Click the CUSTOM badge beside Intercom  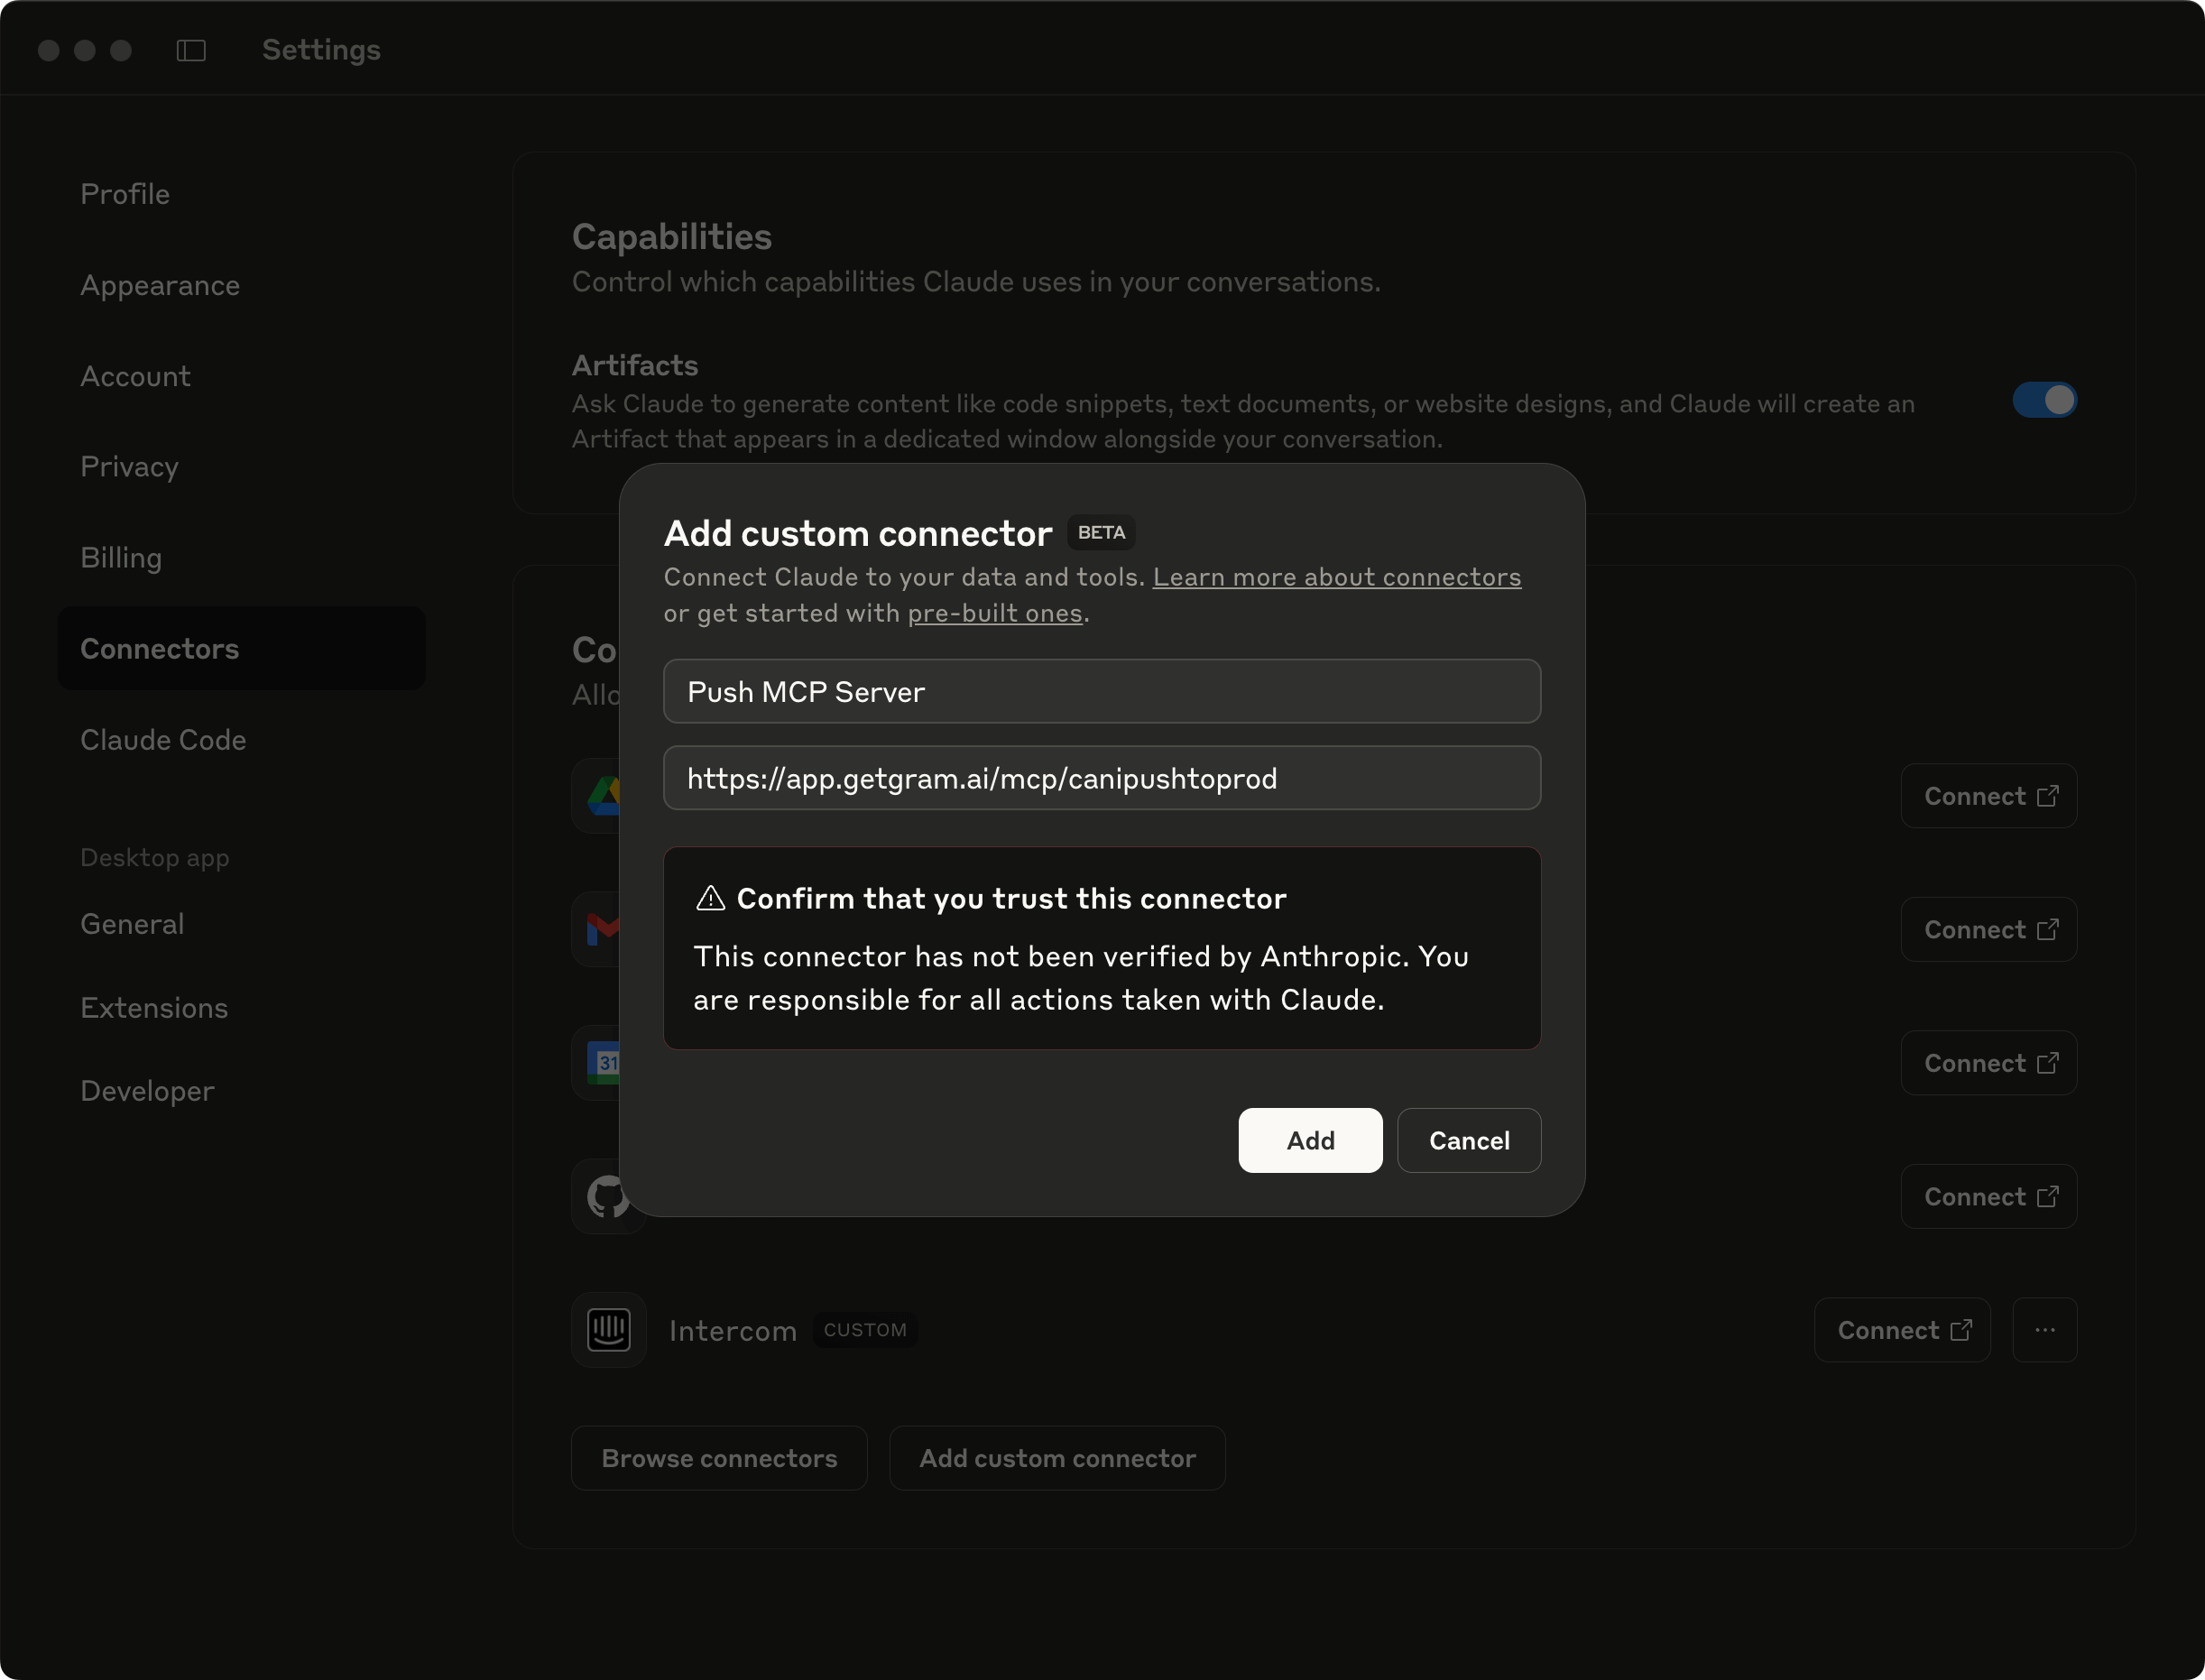[865, 1330]
